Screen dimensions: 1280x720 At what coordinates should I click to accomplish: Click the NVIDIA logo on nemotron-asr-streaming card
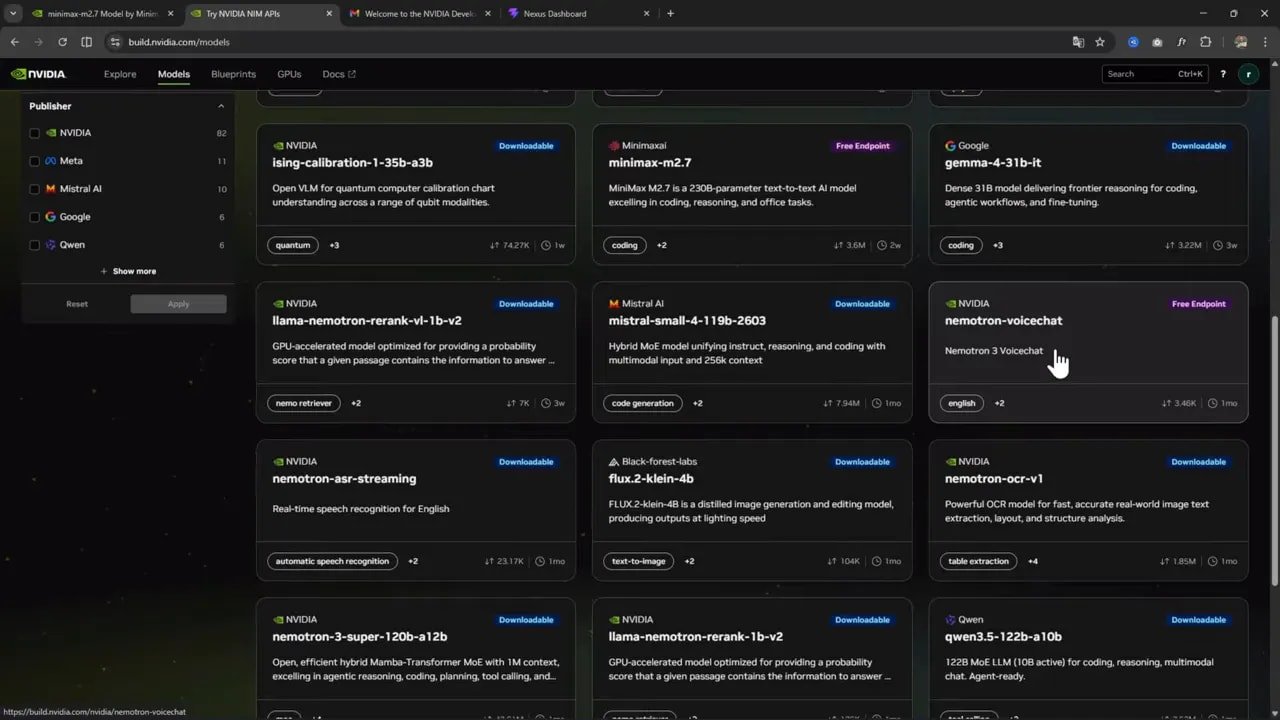(278, 462)
